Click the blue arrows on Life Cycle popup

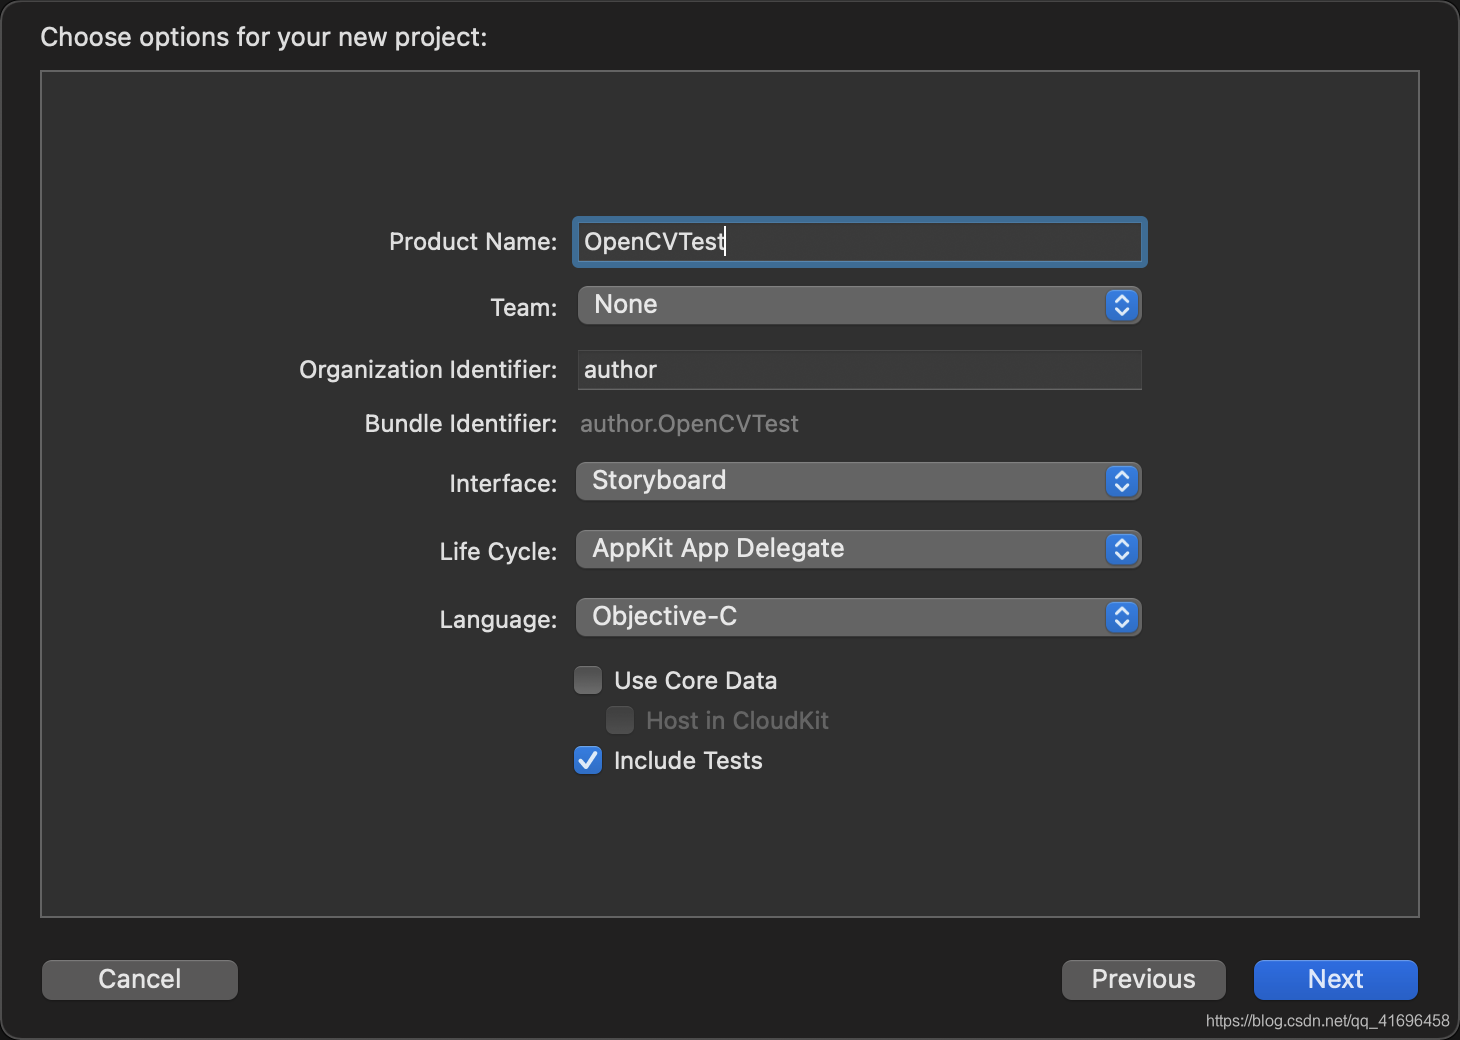coord(1121,549)
